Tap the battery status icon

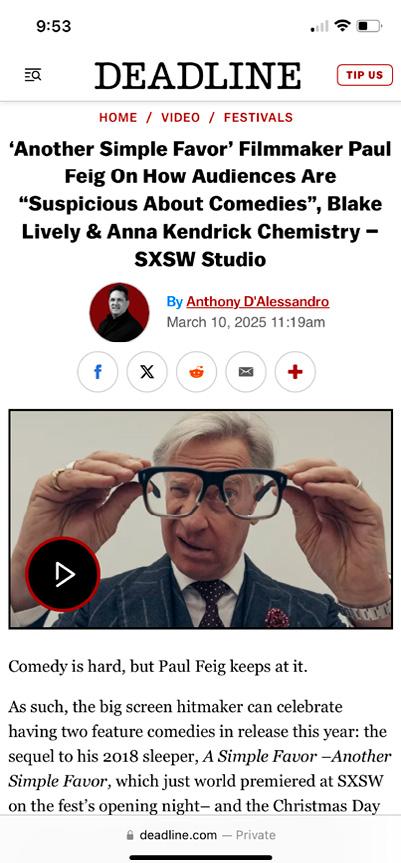[x=369, y=25]
